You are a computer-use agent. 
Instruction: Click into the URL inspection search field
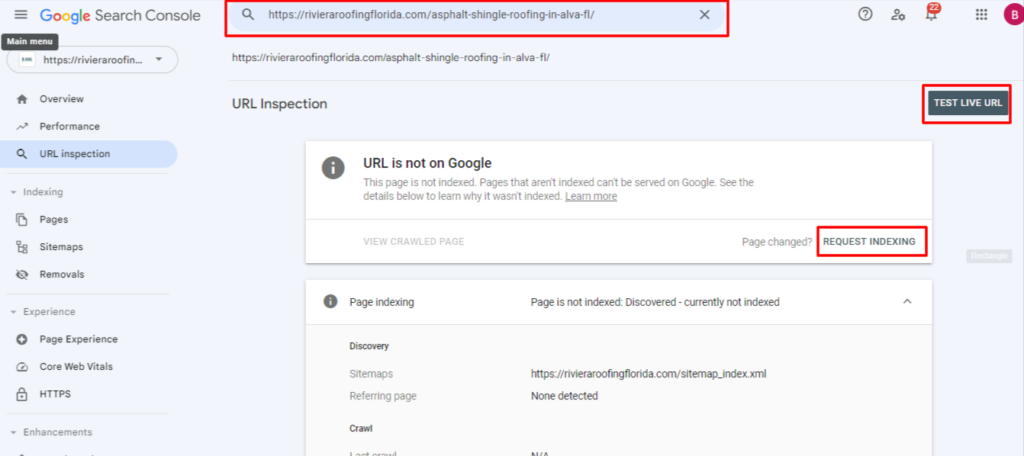tap(477, 15)
